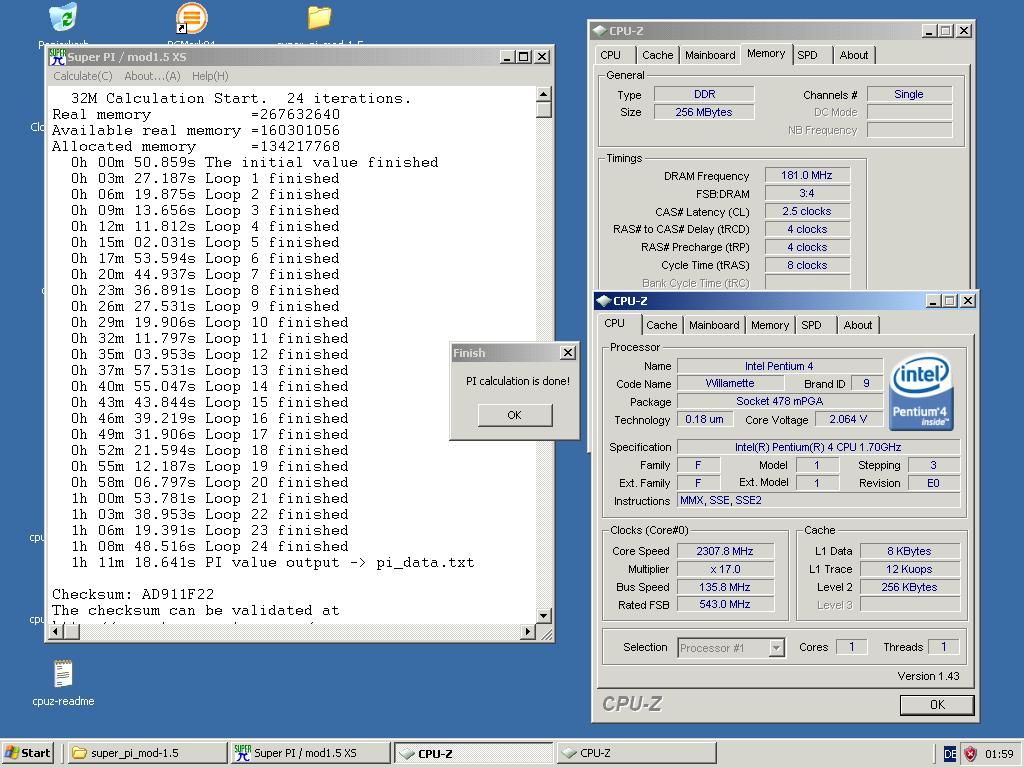
Task: Click the Multiplier x 17.0 field
Action: [x=725, y=569]
